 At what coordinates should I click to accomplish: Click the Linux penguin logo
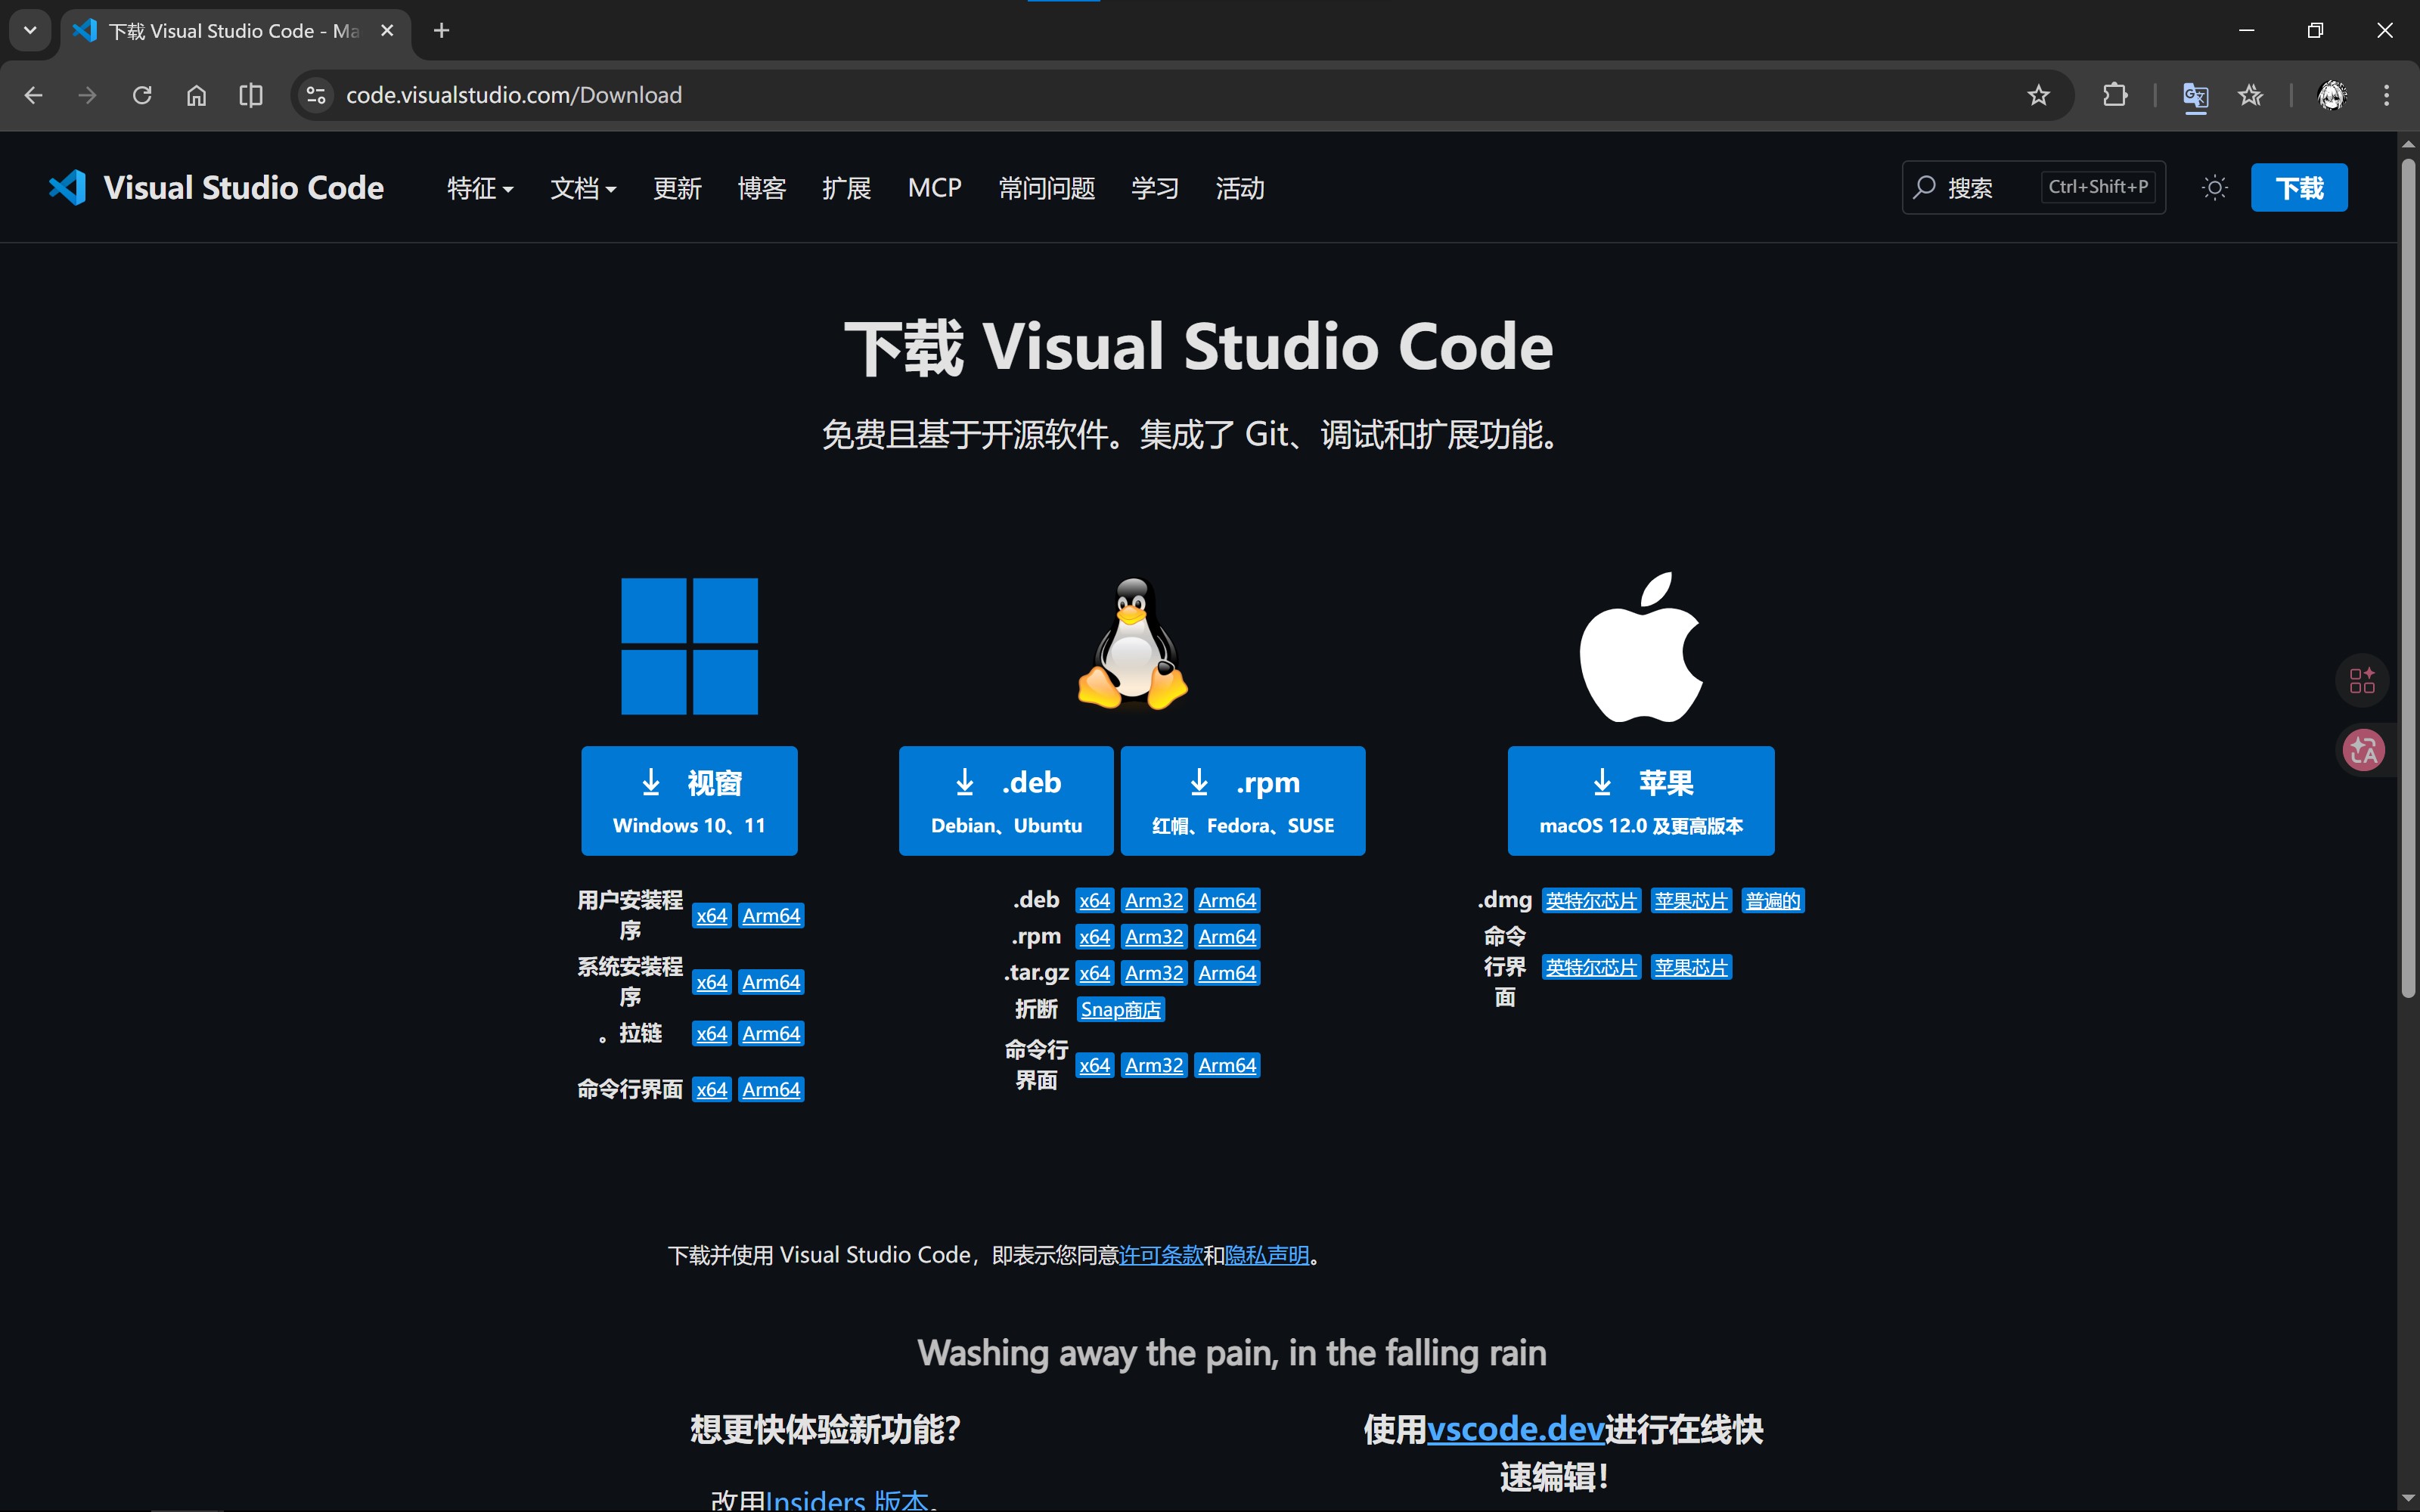pyautogui.click(x=1133, y=644)
